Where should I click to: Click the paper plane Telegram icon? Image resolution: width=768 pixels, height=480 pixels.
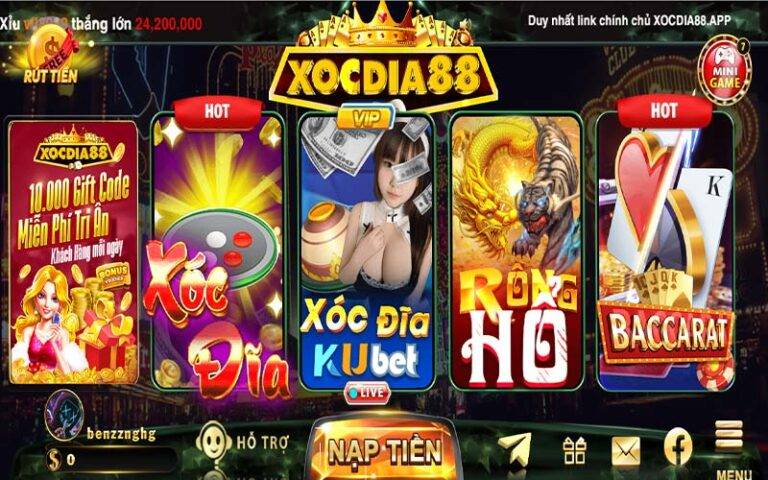pyautogui.click(x=514, y=449)
